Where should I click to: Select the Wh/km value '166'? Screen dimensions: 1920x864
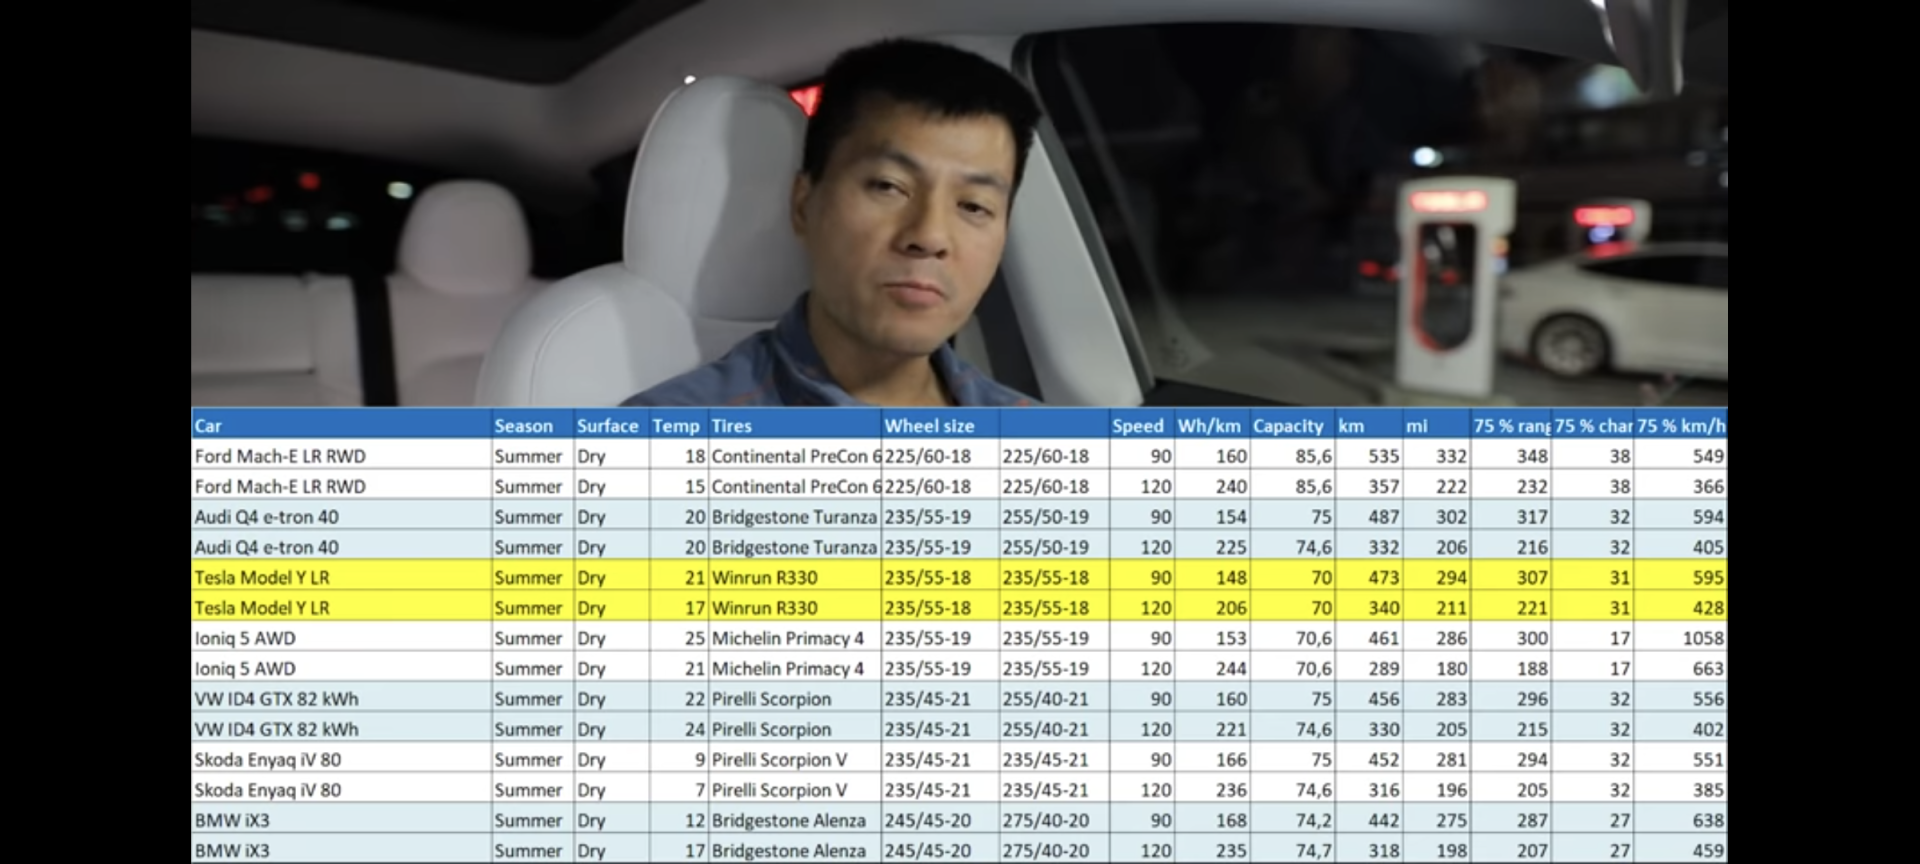(1231, 760)
